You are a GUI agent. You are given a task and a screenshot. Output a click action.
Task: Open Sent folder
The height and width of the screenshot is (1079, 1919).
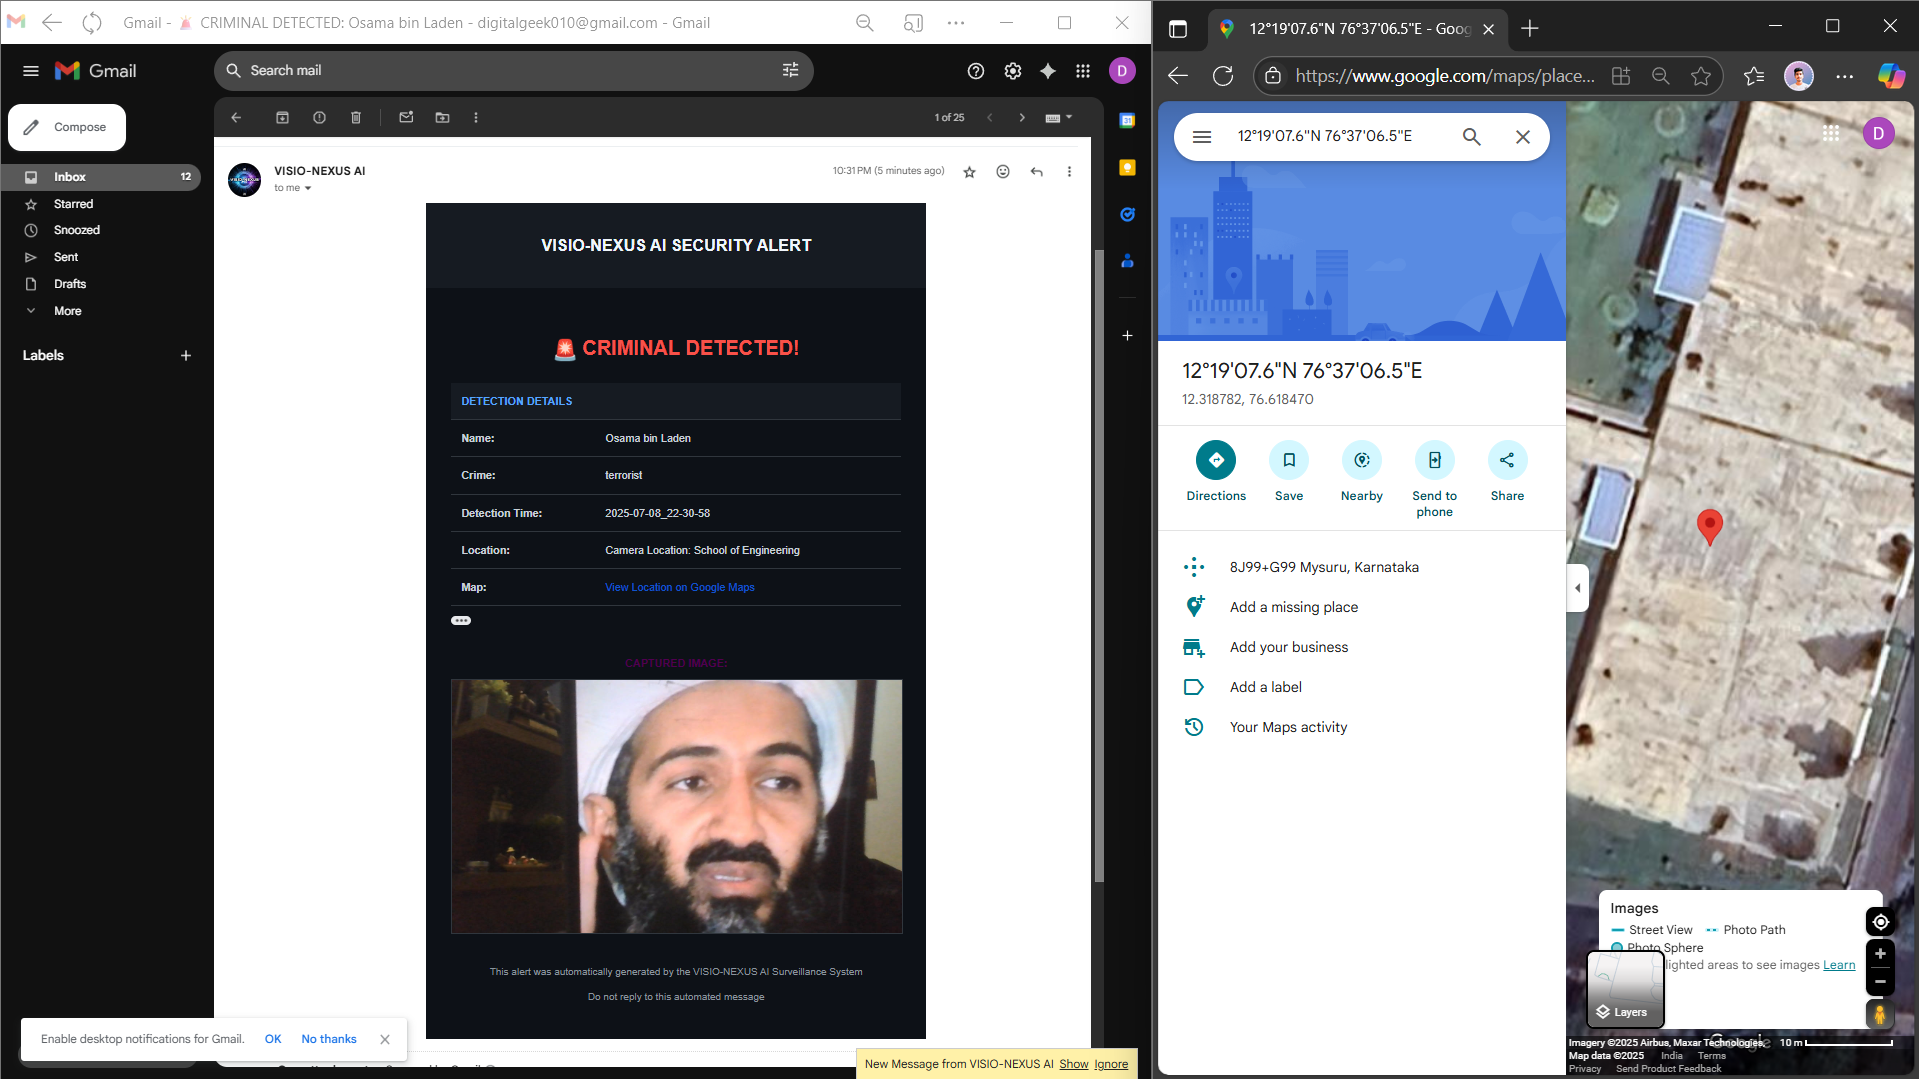(100, 257)
